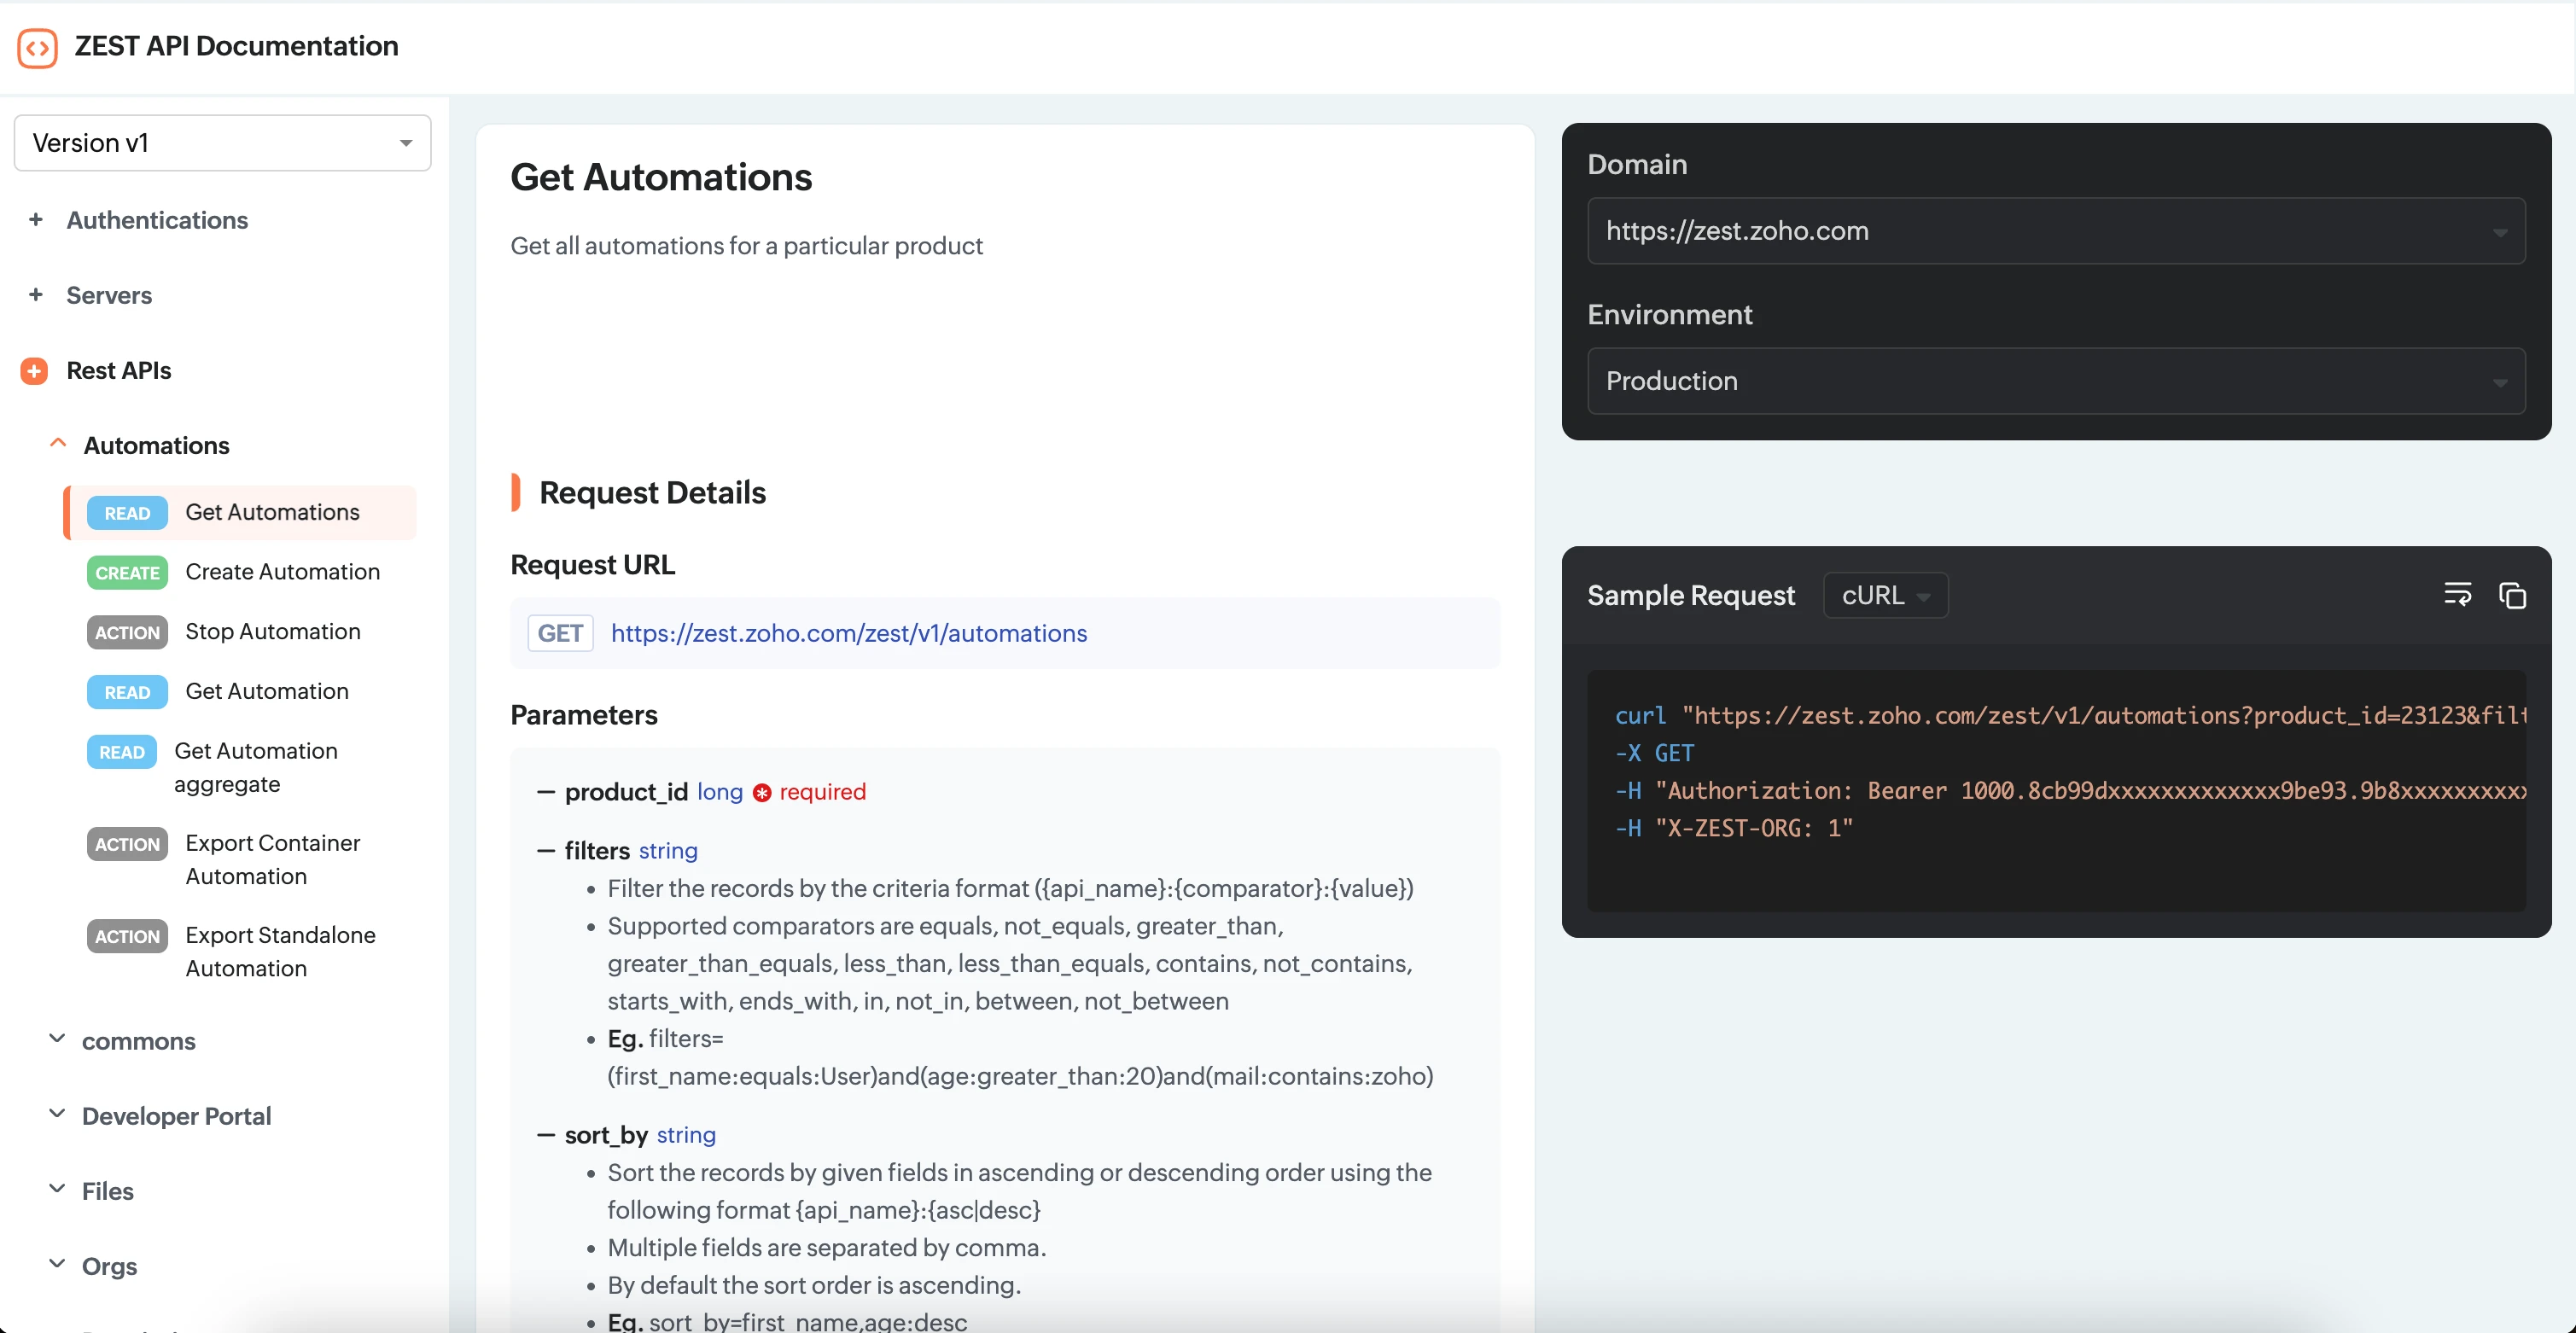Viewport: 2576px width, 1333px height.
Task: Click the '-X GET' code line
Action: [x=1654, y=753]
